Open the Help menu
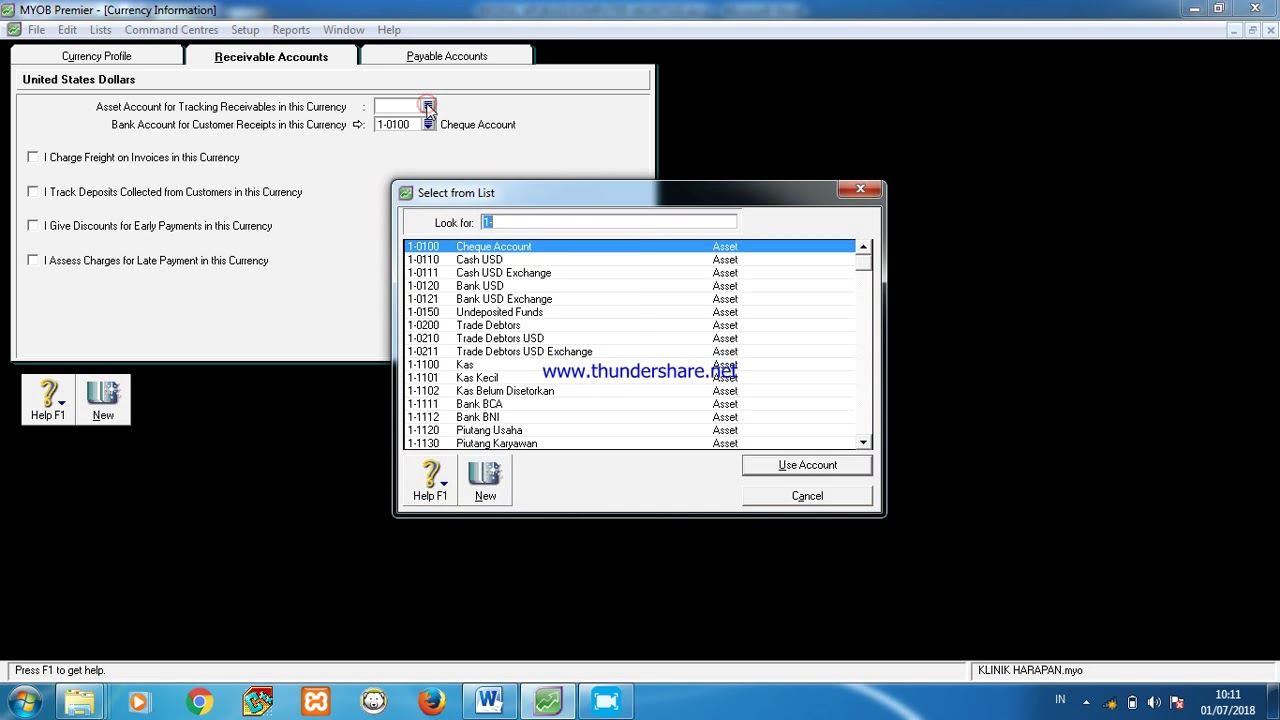Image resolution: width=1280 pixels, height=720 pixels. 389,30
